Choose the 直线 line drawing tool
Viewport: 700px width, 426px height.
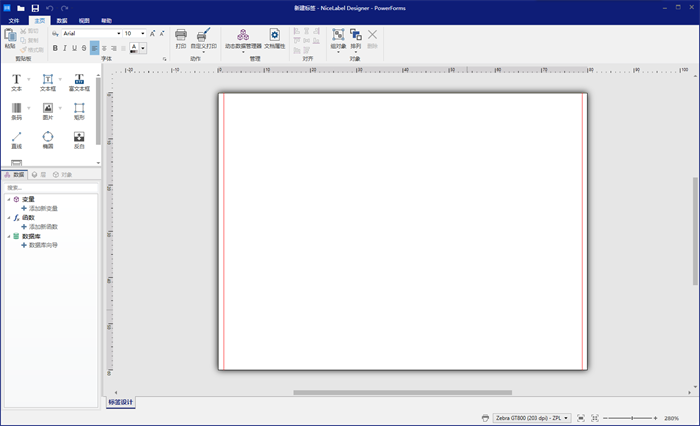(16, 139)
